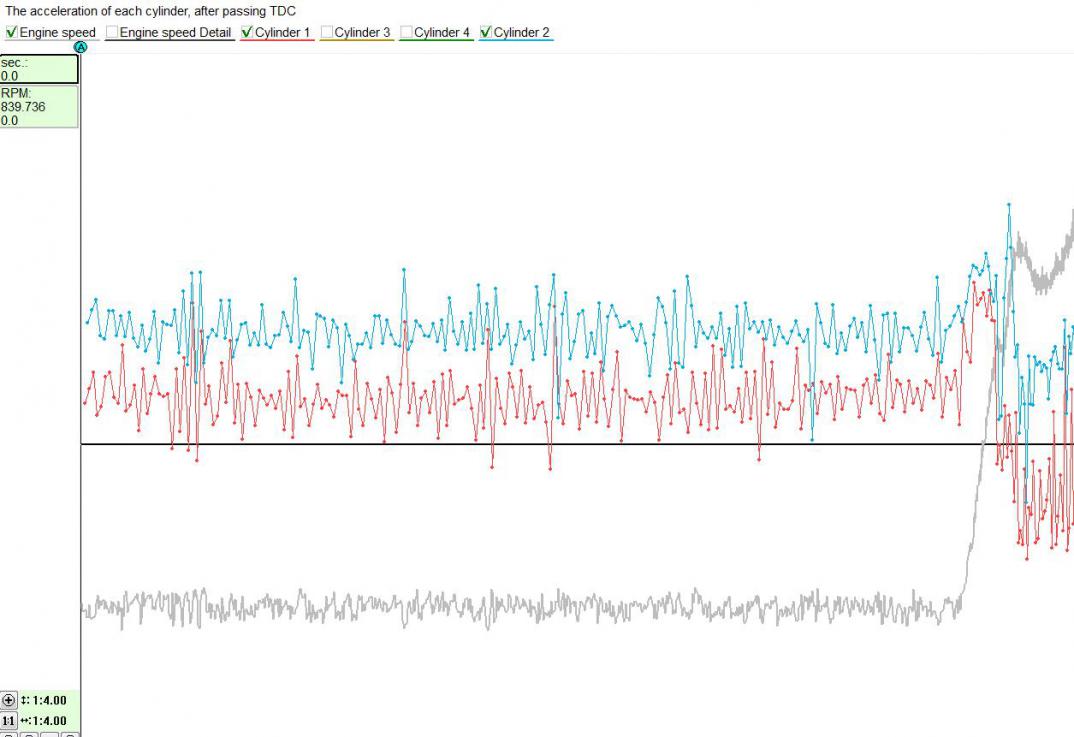Uncheck the Cylinder 2 checkbox
This screenshot has width=1074, height=737.
coord(486,32)
